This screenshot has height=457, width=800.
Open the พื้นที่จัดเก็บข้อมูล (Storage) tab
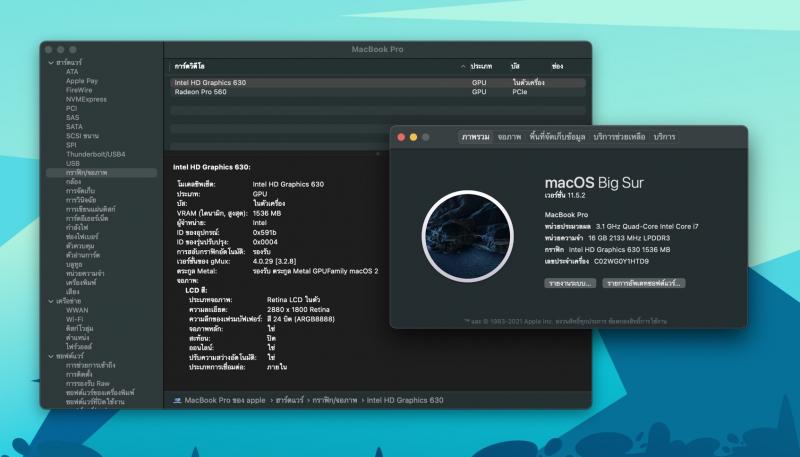click(557, 137)
